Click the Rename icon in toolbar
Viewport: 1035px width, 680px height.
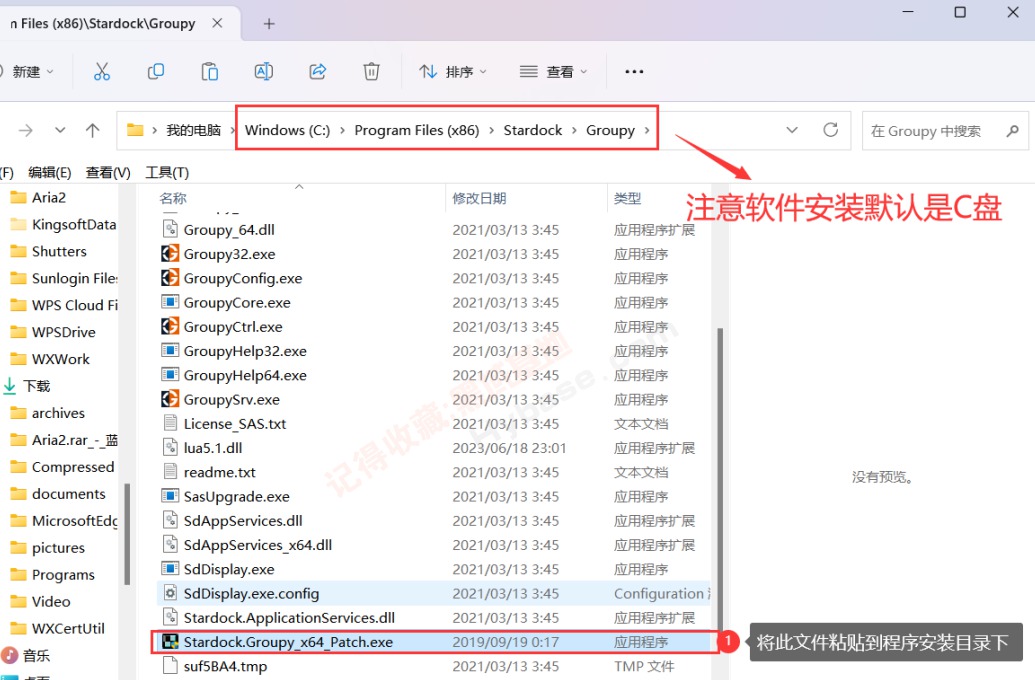coord(263,71)
